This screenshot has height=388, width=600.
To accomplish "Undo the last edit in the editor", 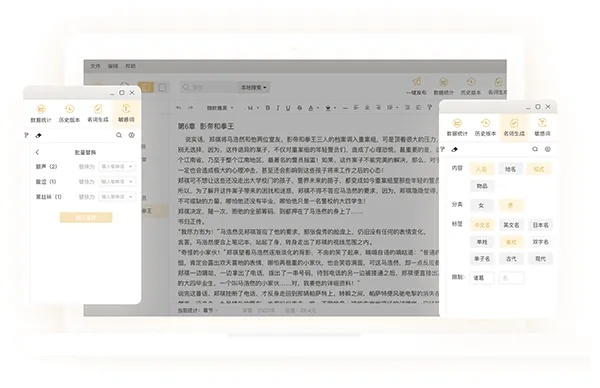I will pos(179,108).
